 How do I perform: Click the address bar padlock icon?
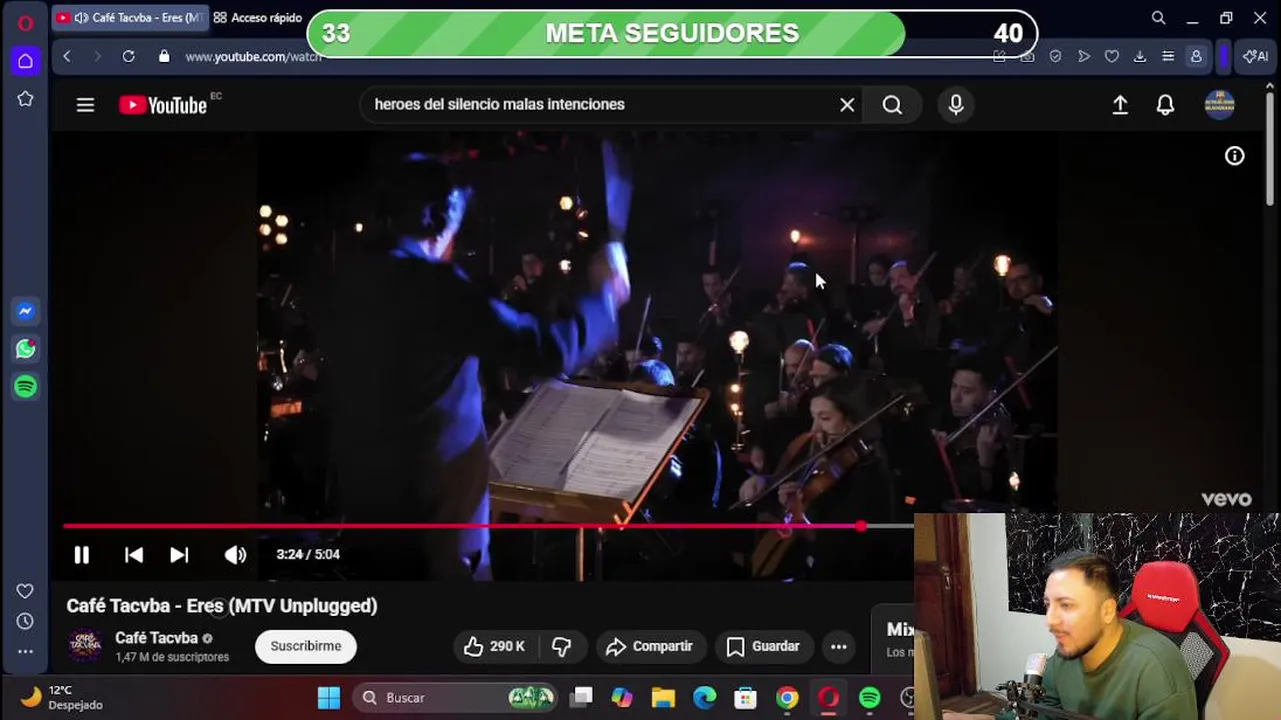click(x=164, y=57)
